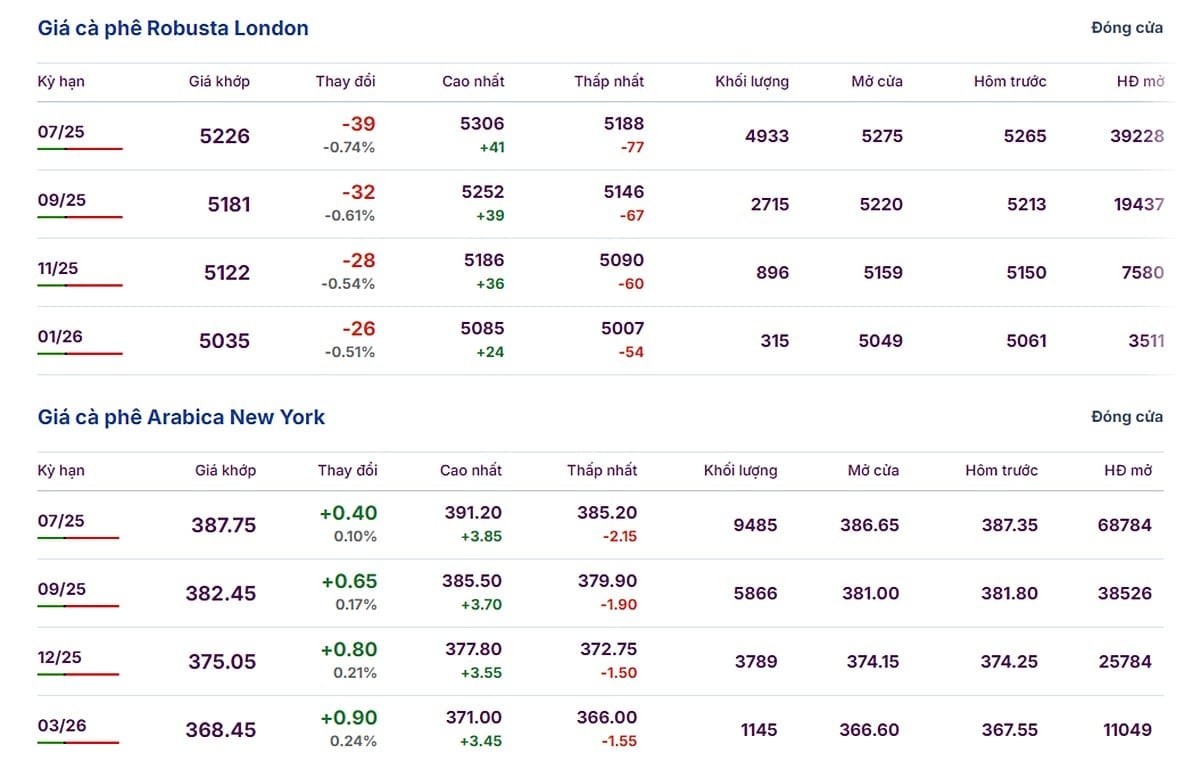
Task: Select the Robusta 09/25 contract term
Action: (x=62, y=200)
